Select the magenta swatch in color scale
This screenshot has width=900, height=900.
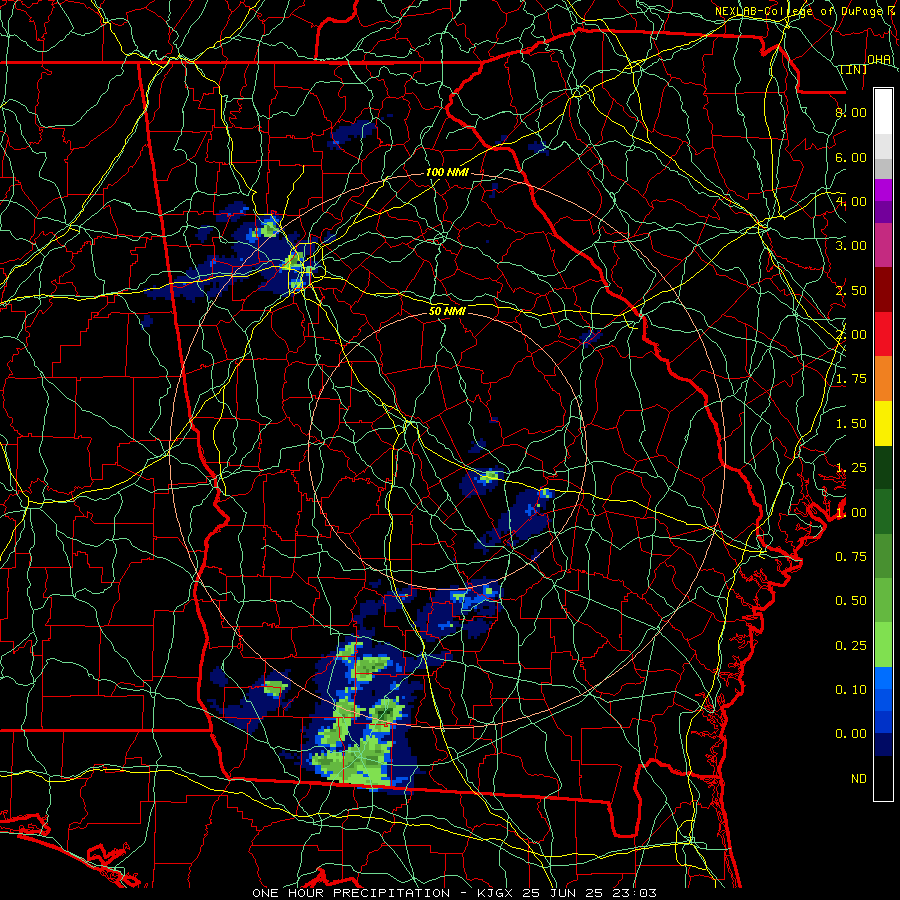coord(883,190)
